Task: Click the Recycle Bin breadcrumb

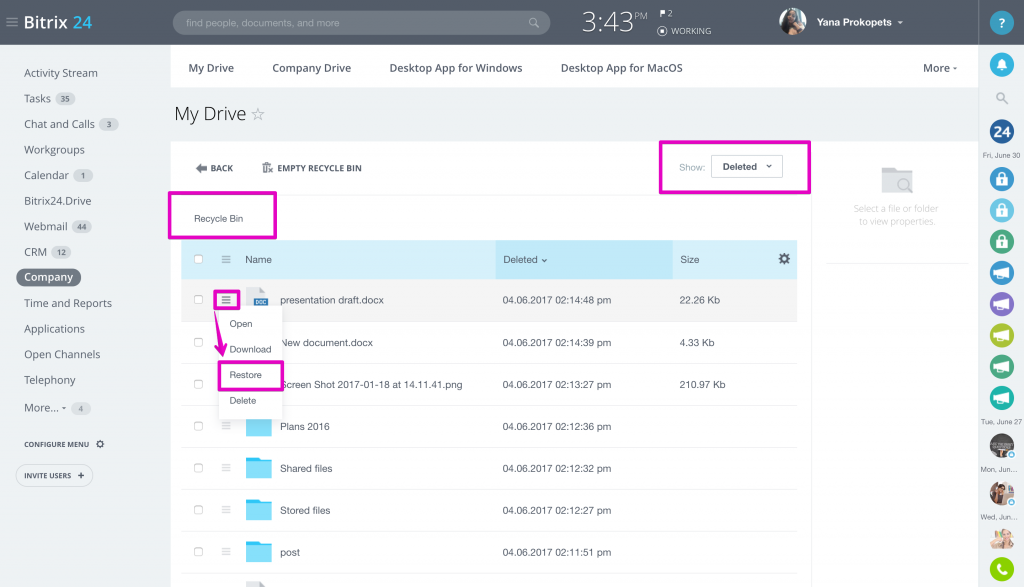Action: (219, 219)
